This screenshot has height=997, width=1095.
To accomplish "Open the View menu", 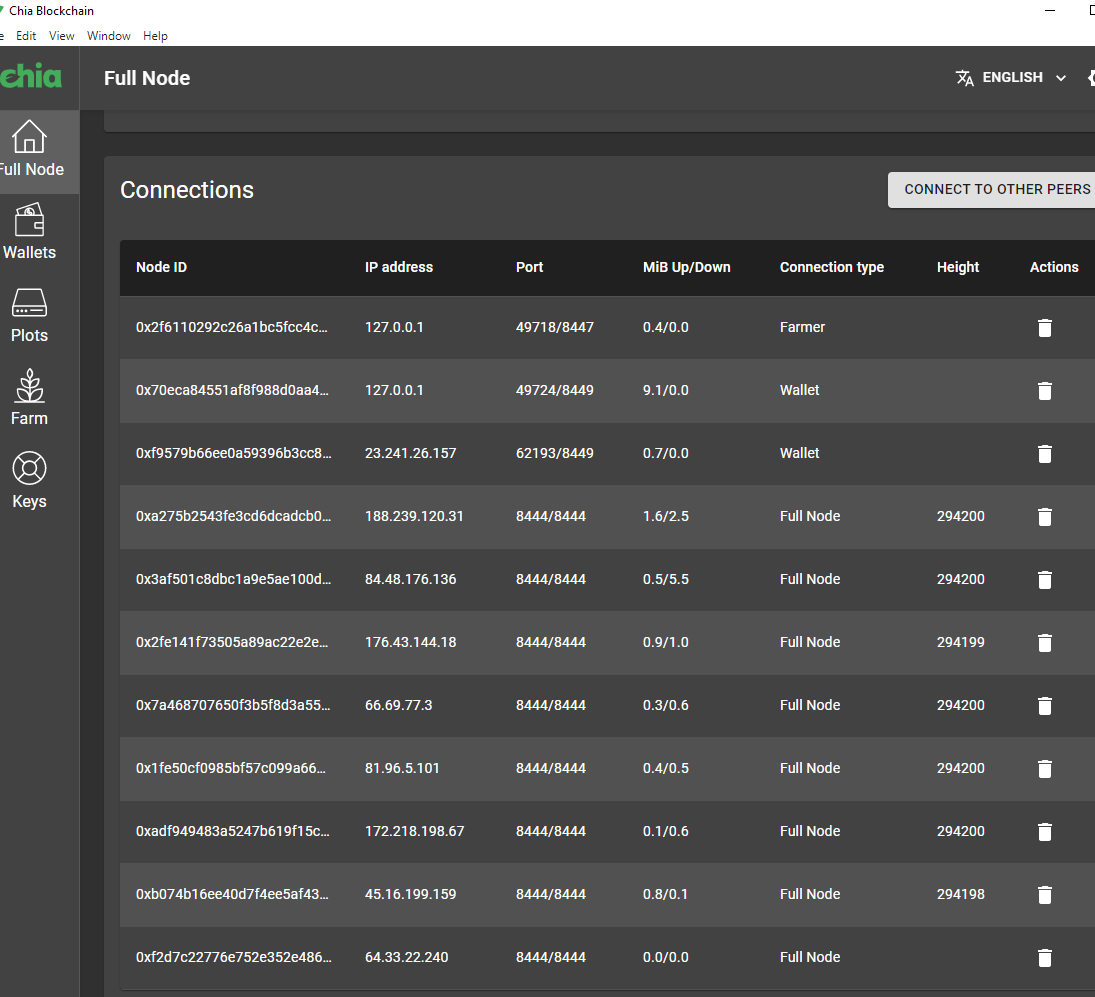I will [x=61, y=36].
